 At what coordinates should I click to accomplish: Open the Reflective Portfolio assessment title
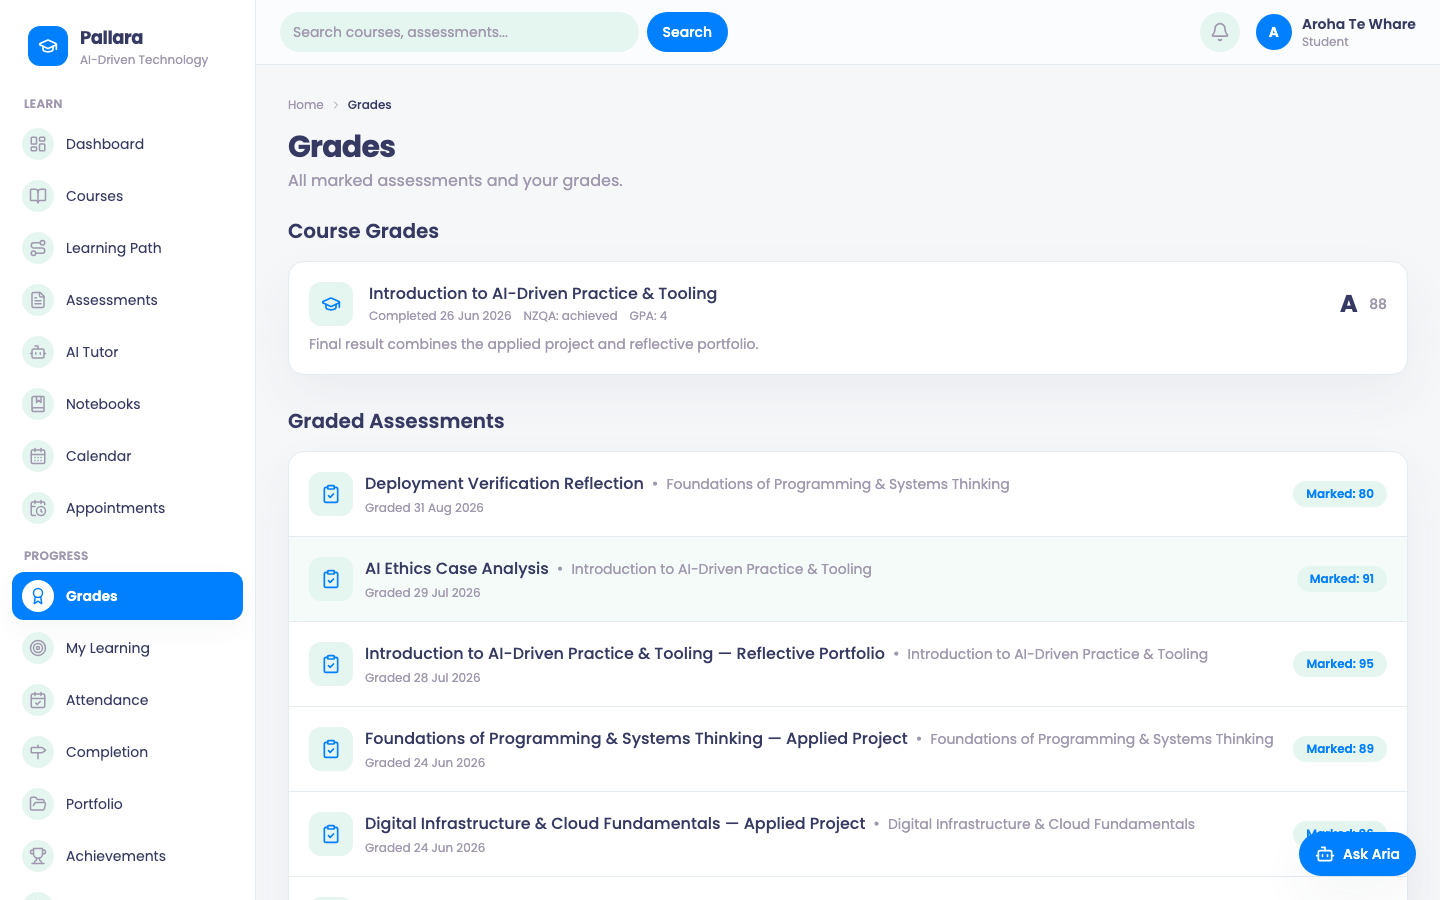(x=625, y=653)
